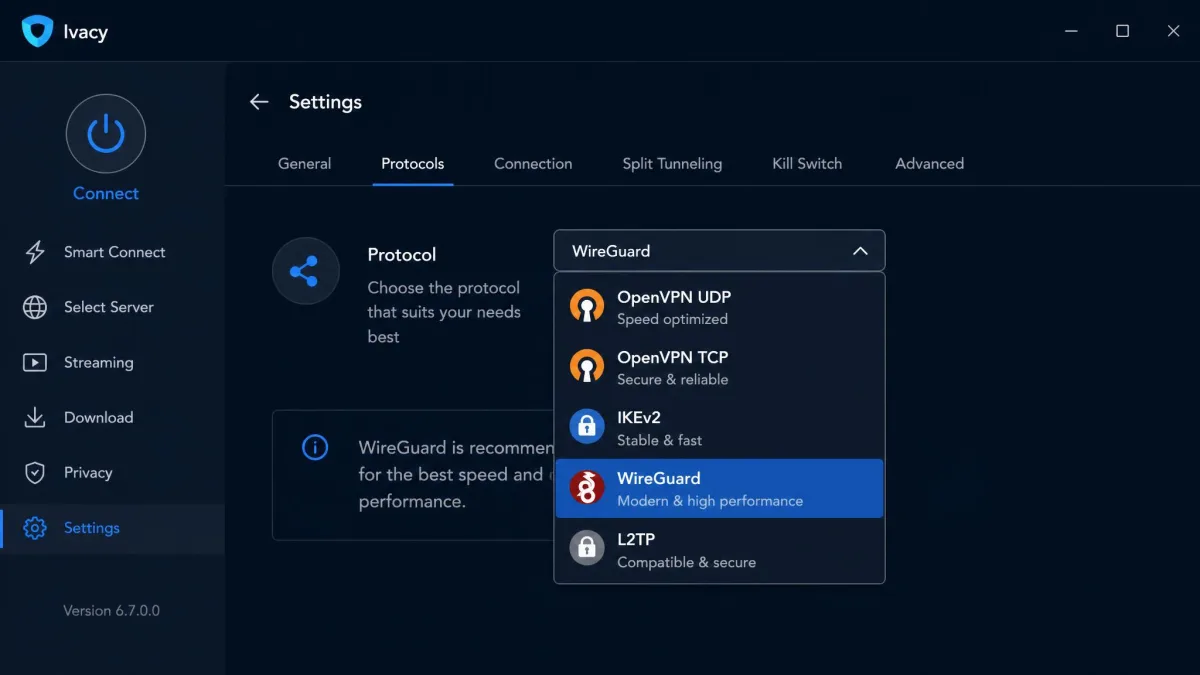
Task: Click the 'Modern & high performance' description
Action: coord(710,500)
